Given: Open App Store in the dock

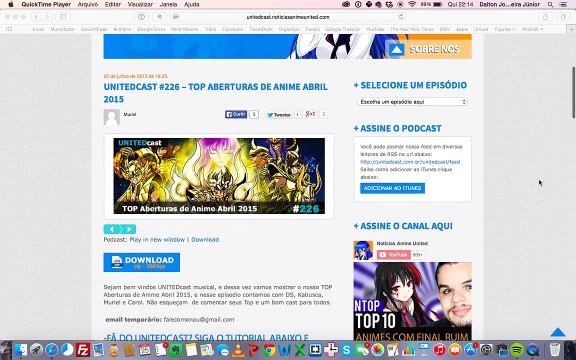Looking at the screenshot, I should 470,350.
